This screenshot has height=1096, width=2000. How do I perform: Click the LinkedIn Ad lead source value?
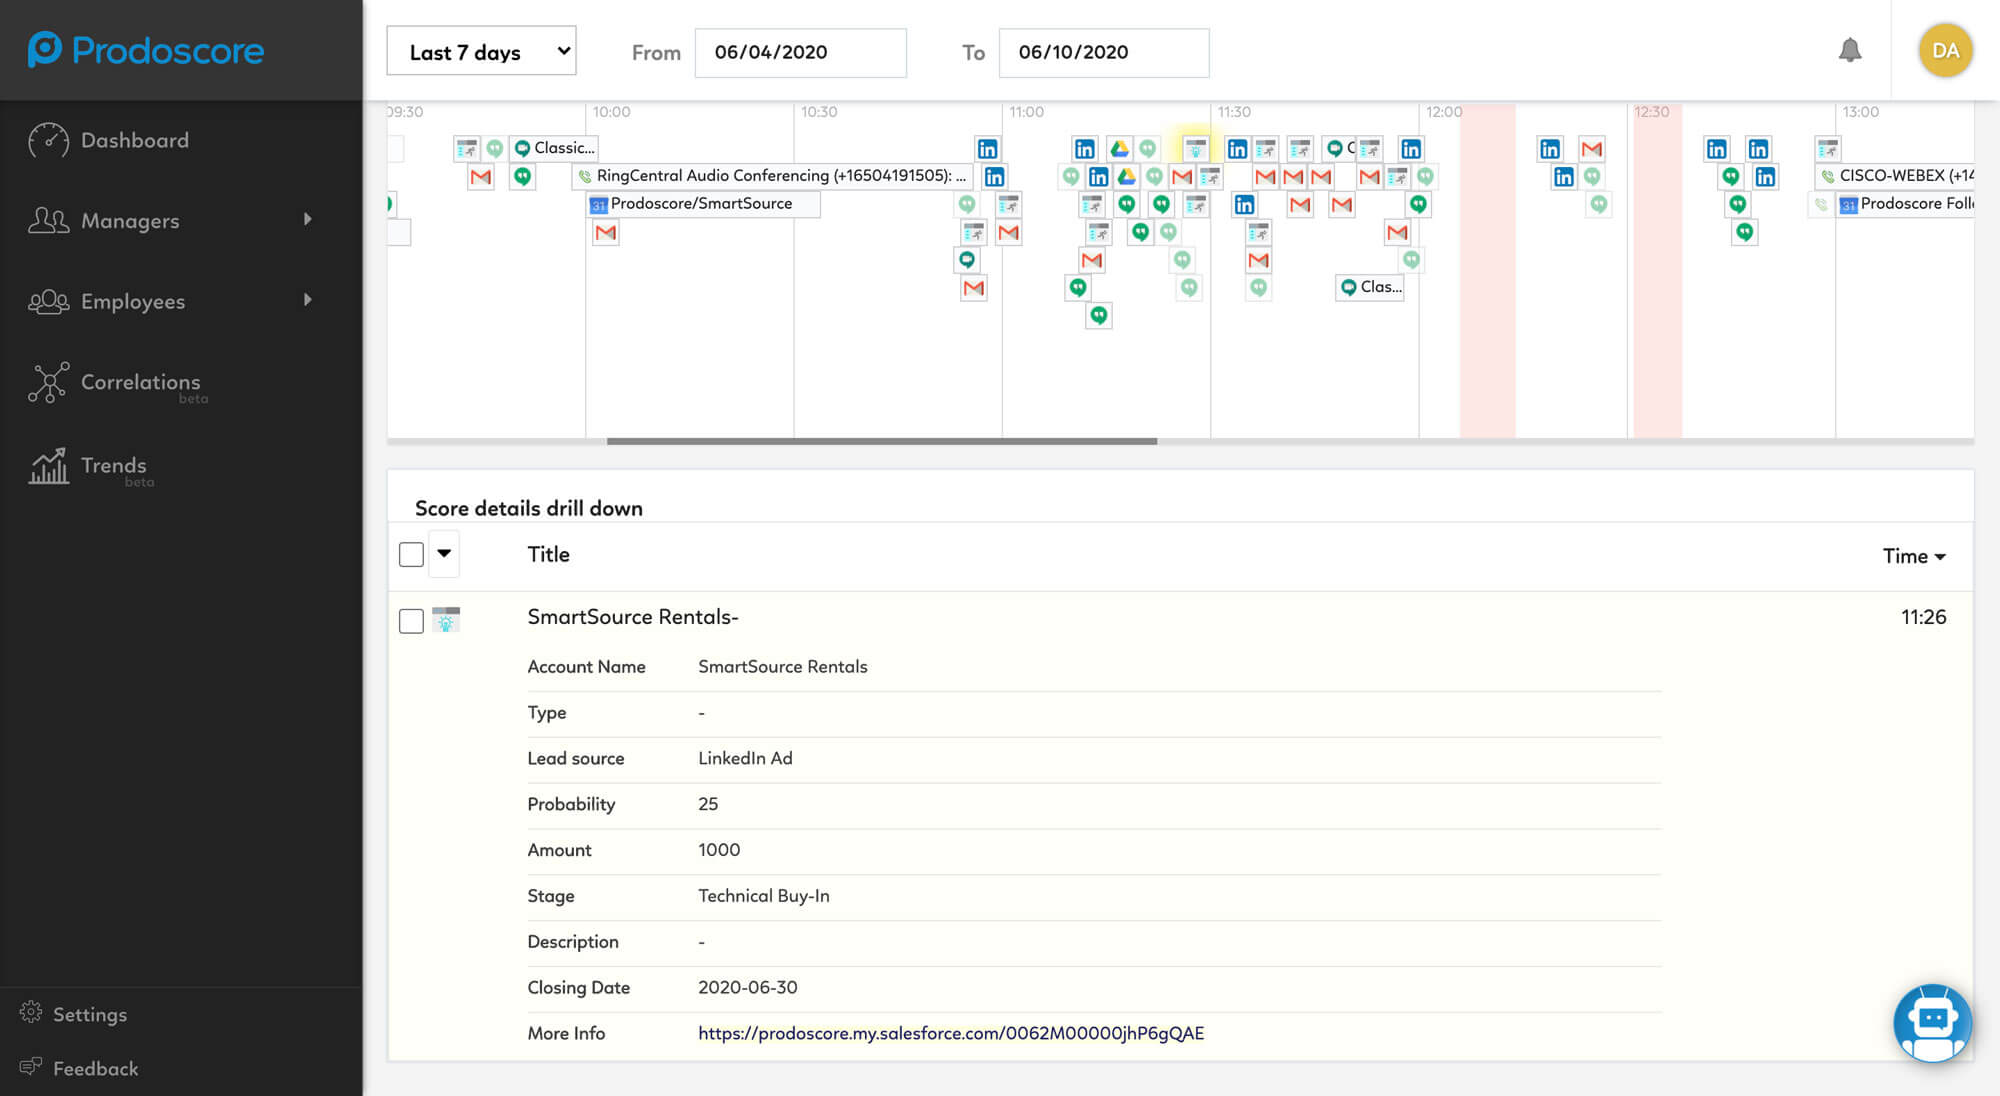tap(745, 758)
